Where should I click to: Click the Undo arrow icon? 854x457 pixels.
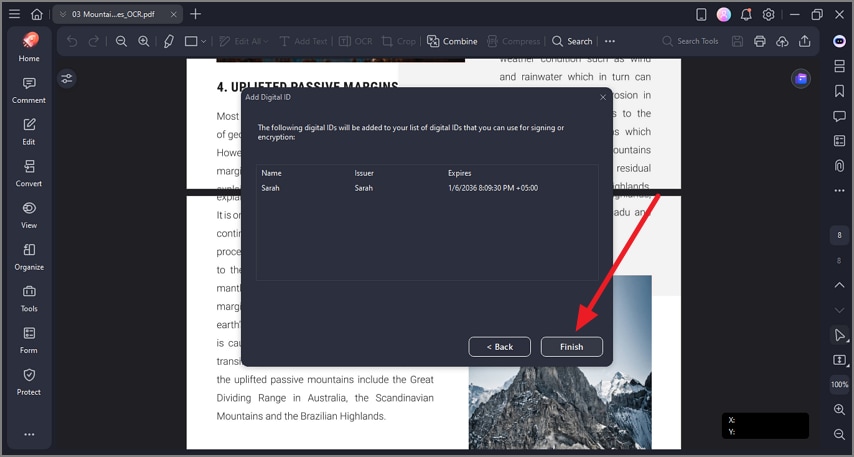pyautogui.click(x=72, y=41)
